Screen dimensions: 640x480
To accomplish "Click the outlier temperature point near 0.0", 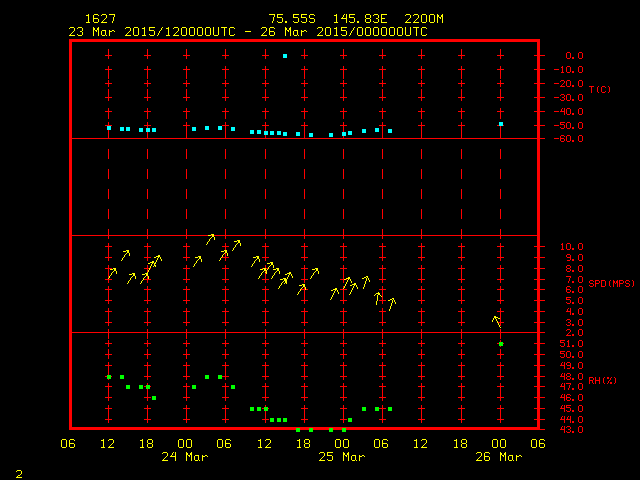I will coord(285,56).
